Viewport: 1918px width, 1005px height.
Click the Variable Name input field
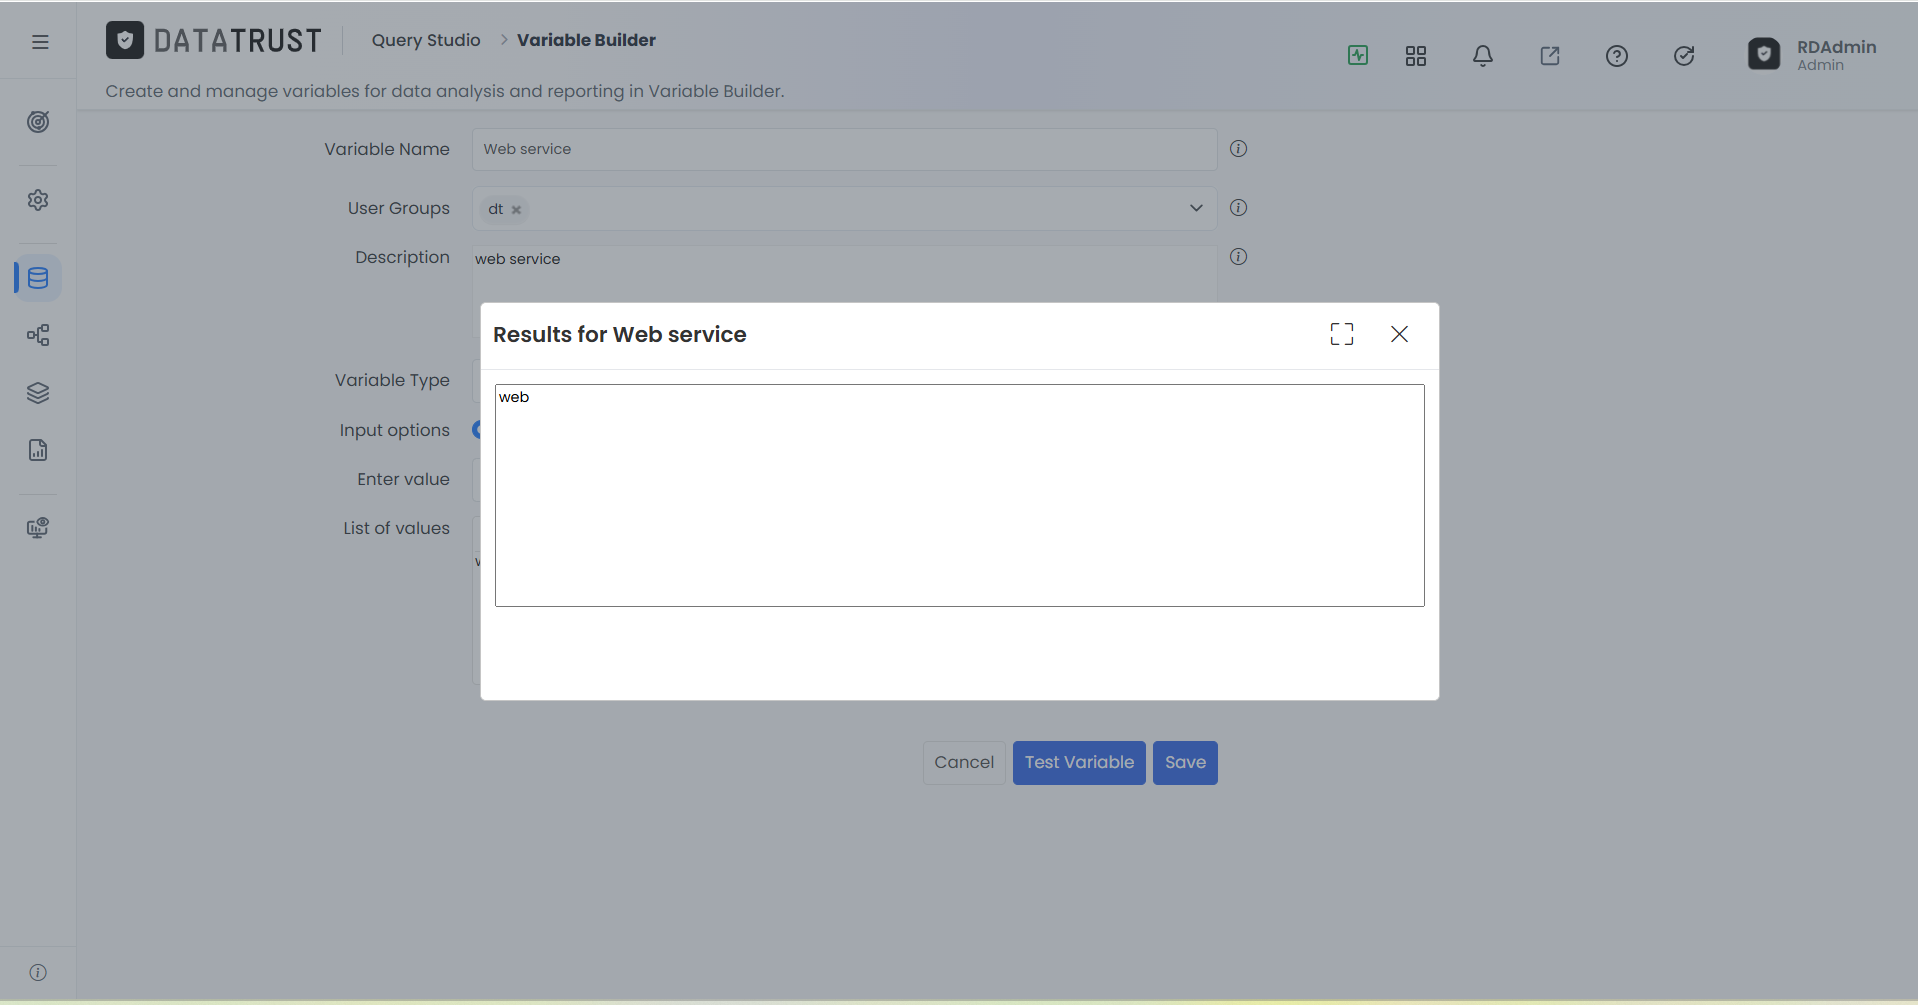tap(844, 149)
